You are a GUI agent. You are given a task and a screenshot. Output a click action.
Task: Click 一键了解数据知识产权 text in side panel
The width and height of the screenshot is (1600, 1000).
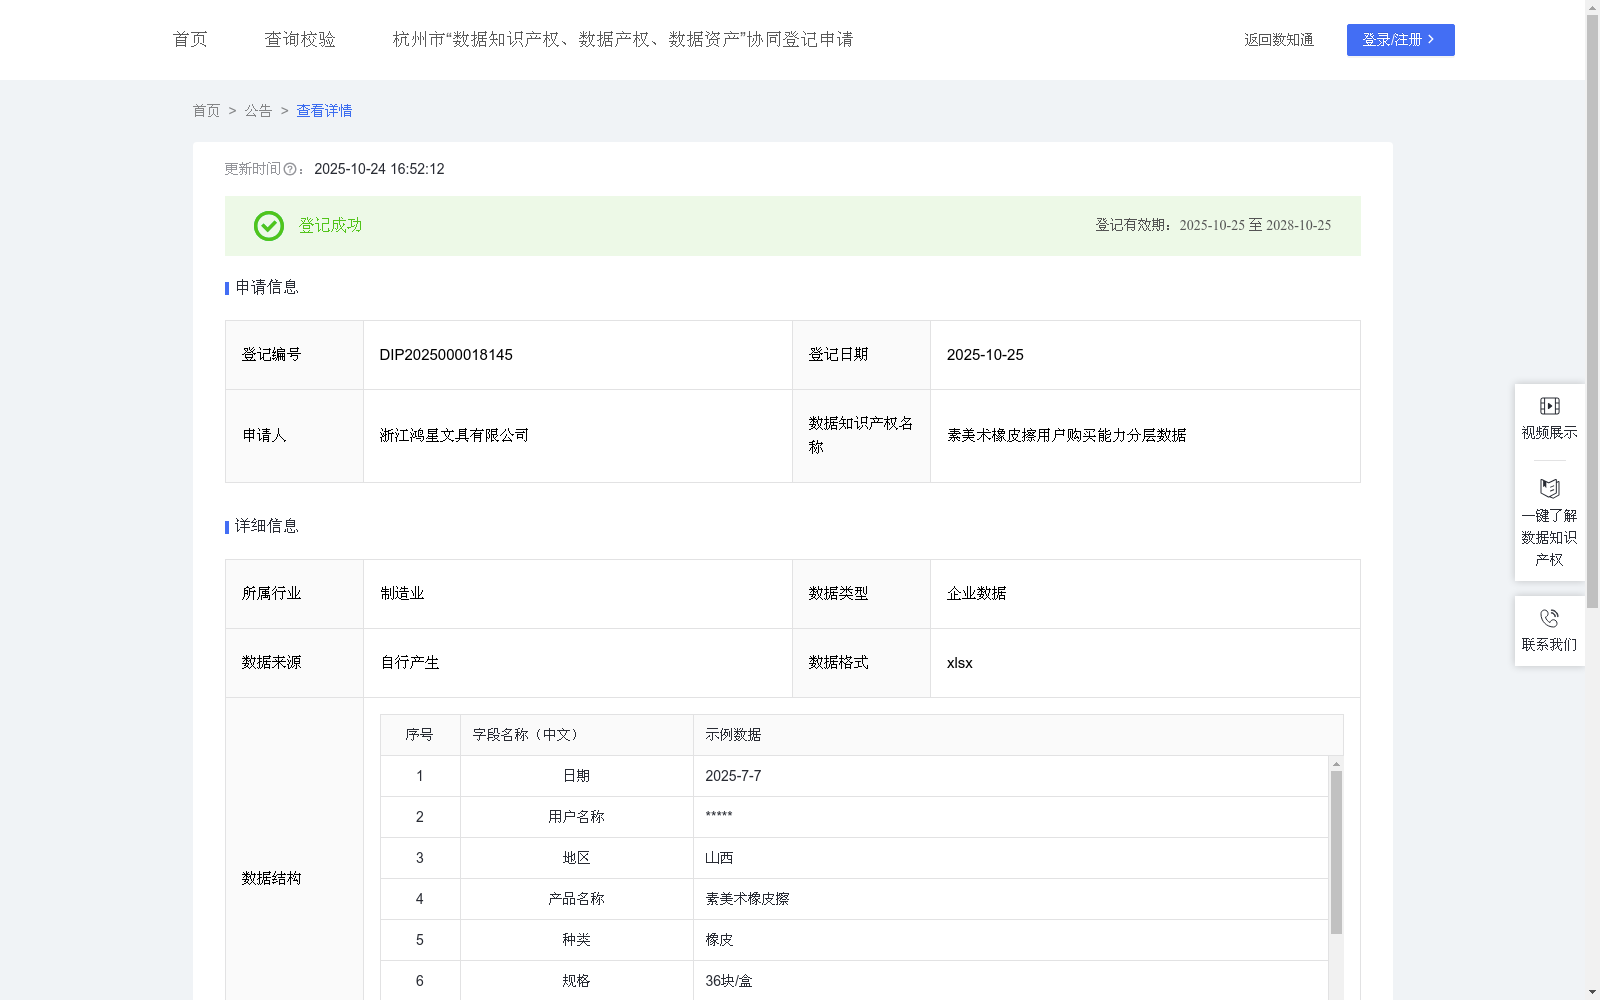point(1549,538)
